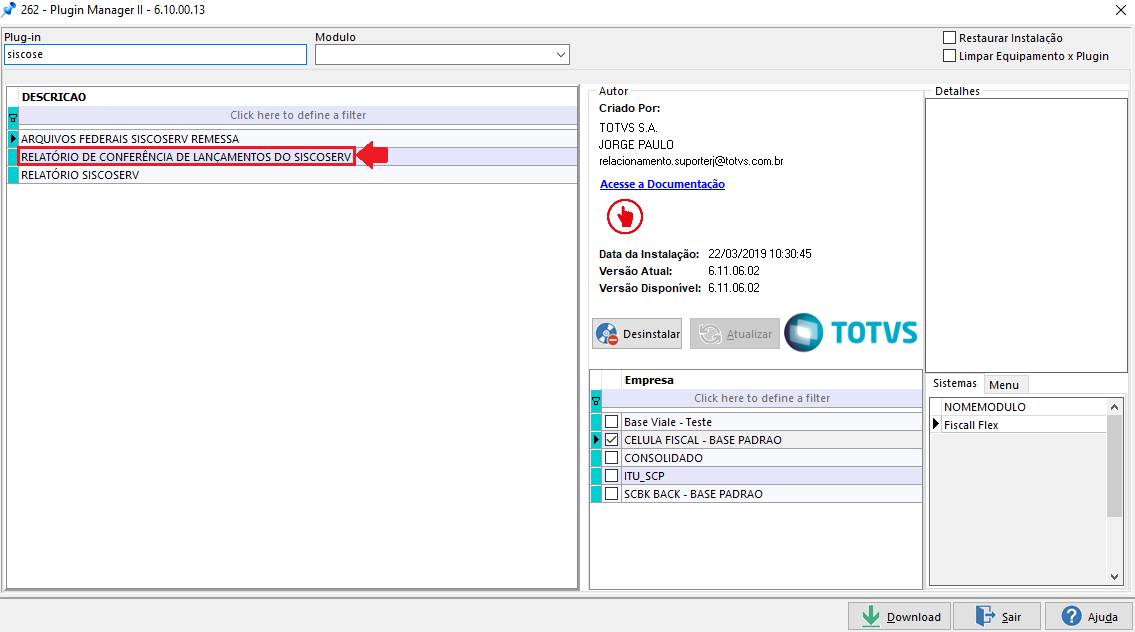Click the Detalhes text area
The height and width of the screenshot is (632, 1135).
(1026, 235)
